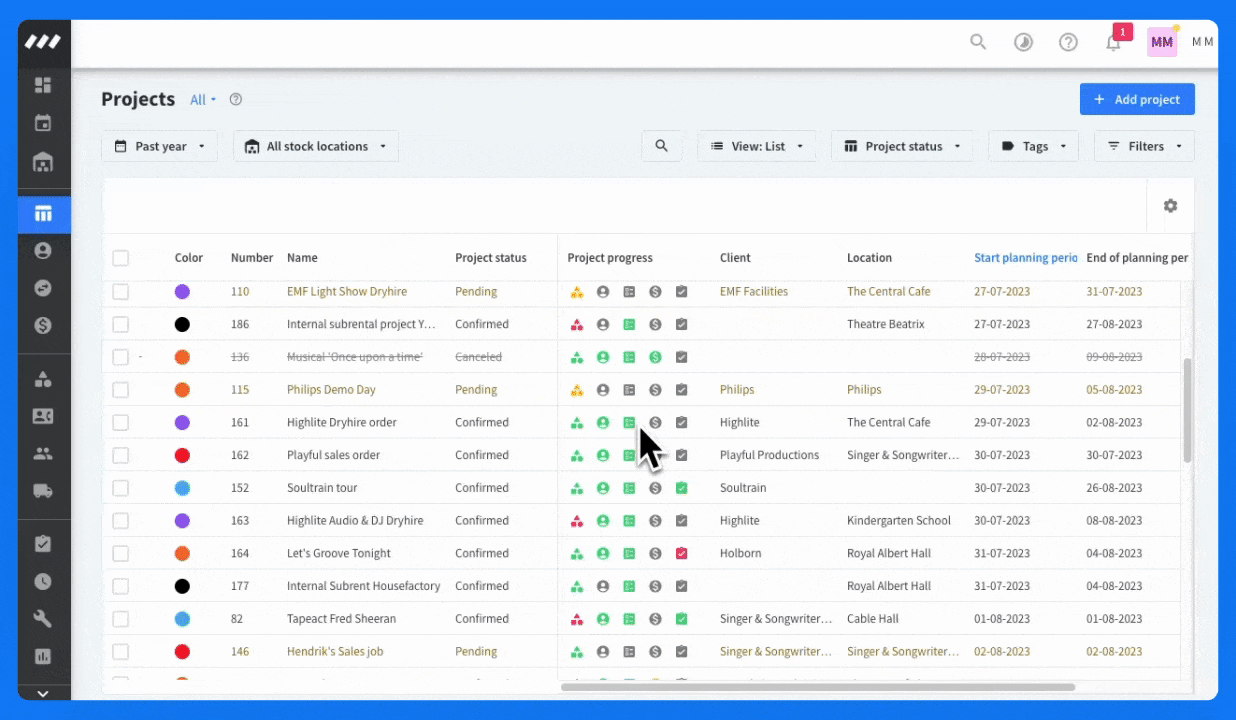
Task: Sort by the Project status column header
Action: pos(490,258)
